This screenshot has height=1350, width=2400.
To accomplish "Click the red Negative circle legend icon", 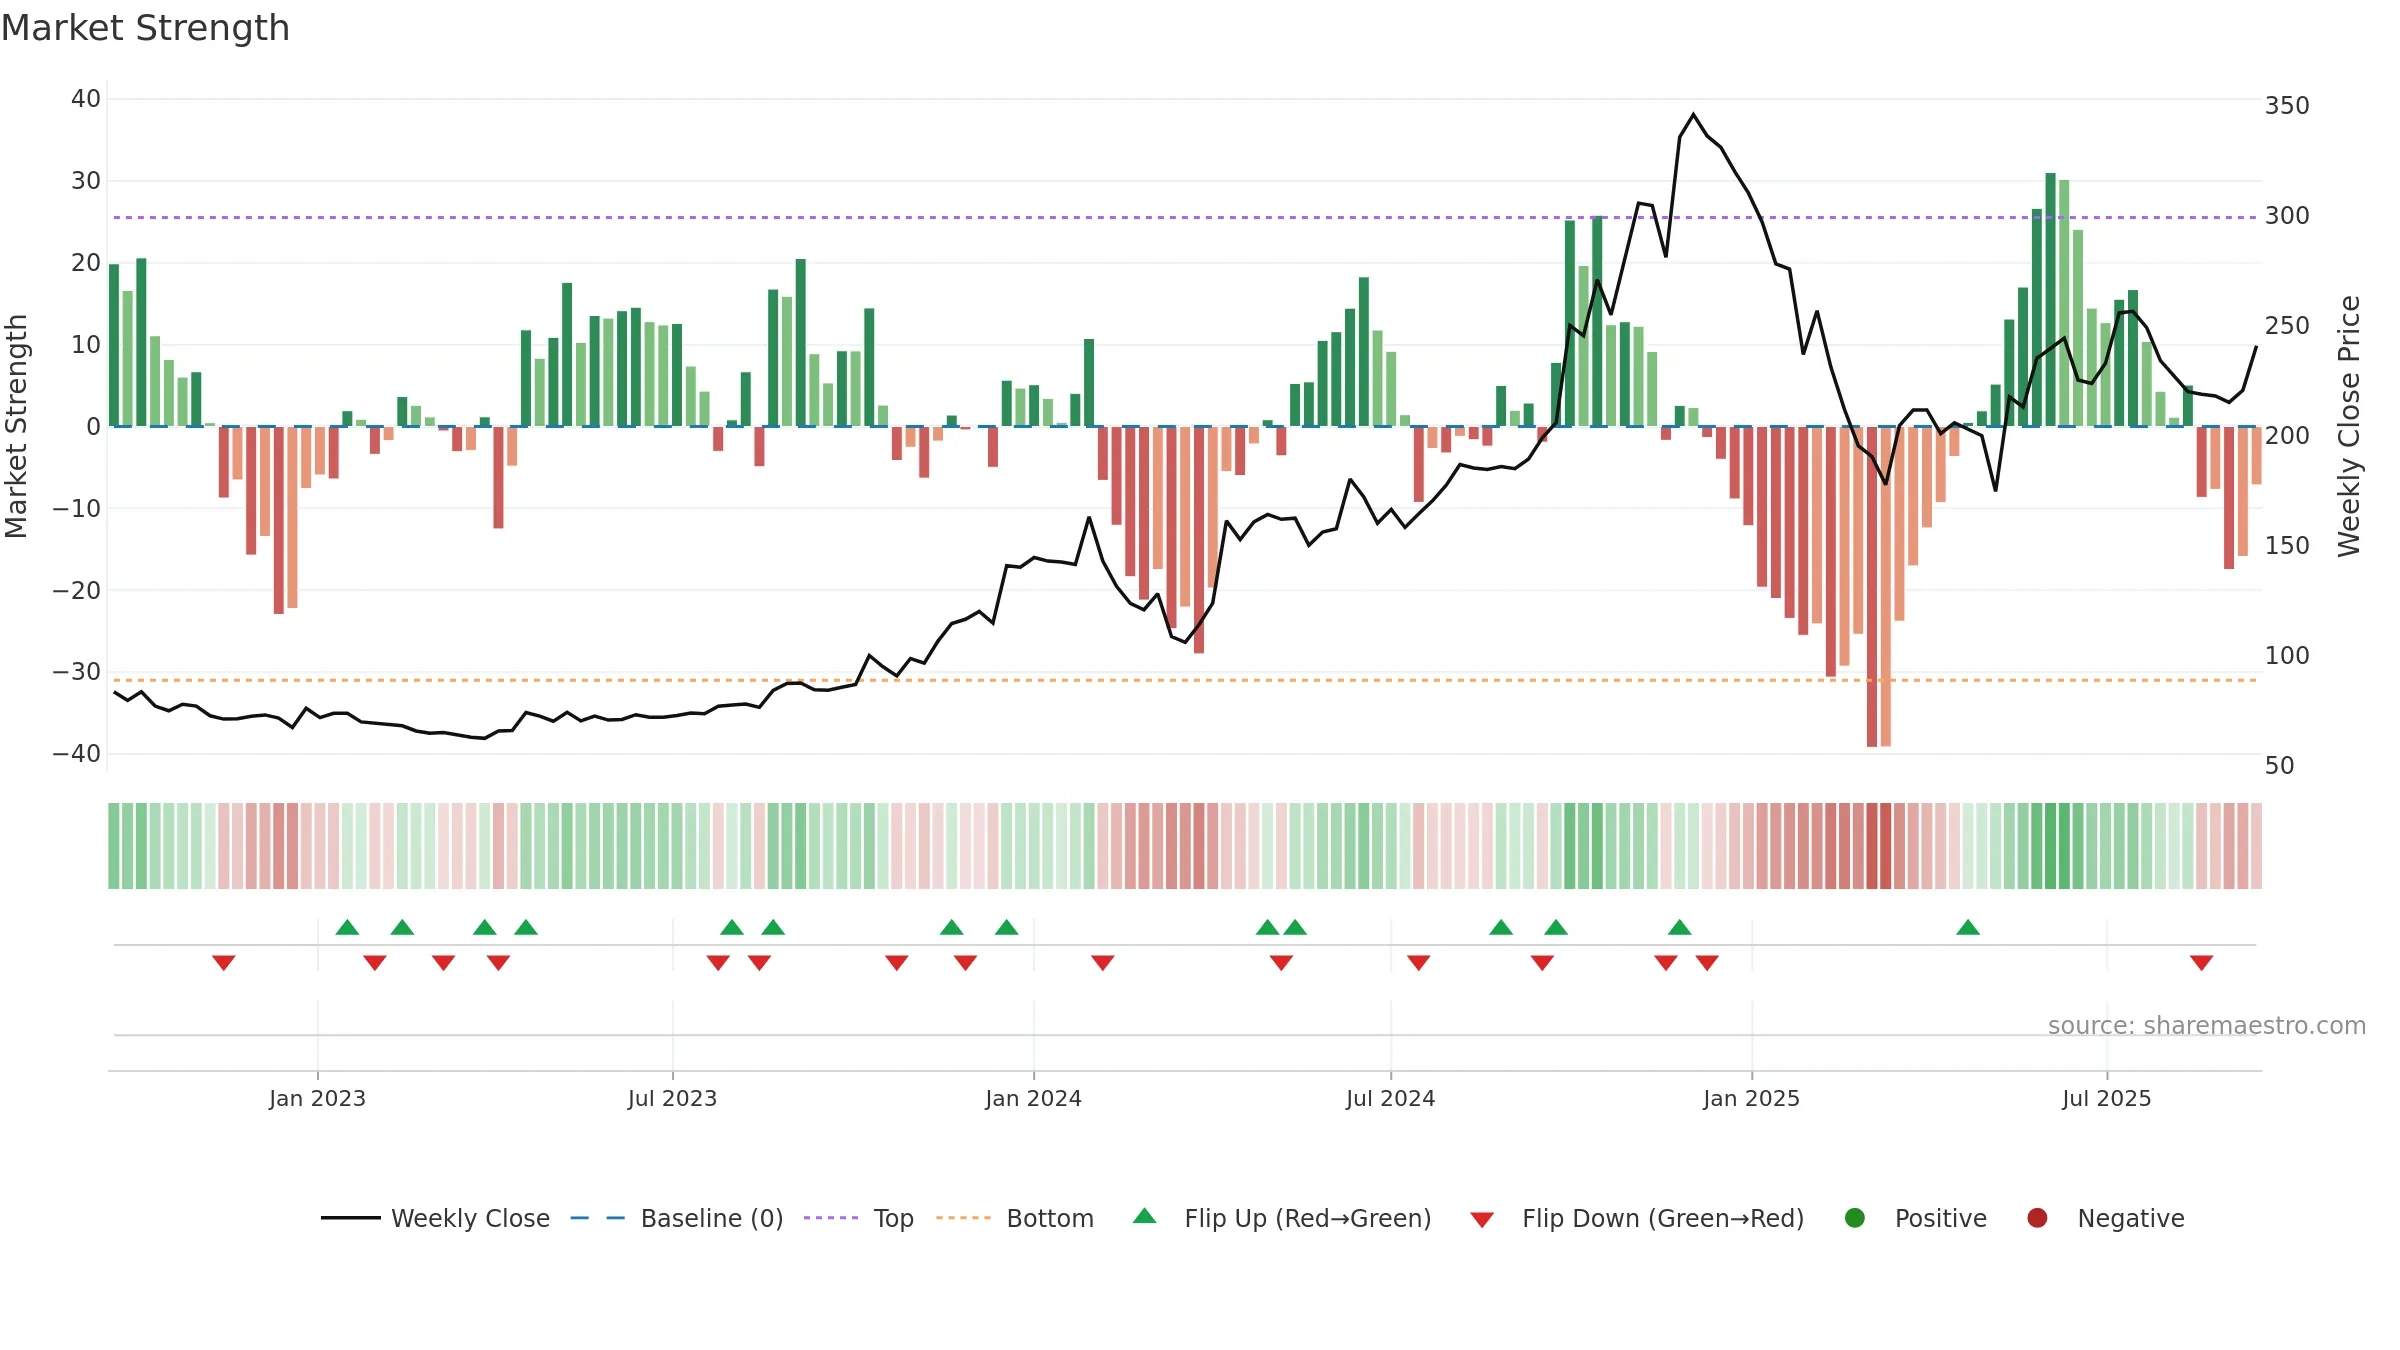I will [2037, 1218].
